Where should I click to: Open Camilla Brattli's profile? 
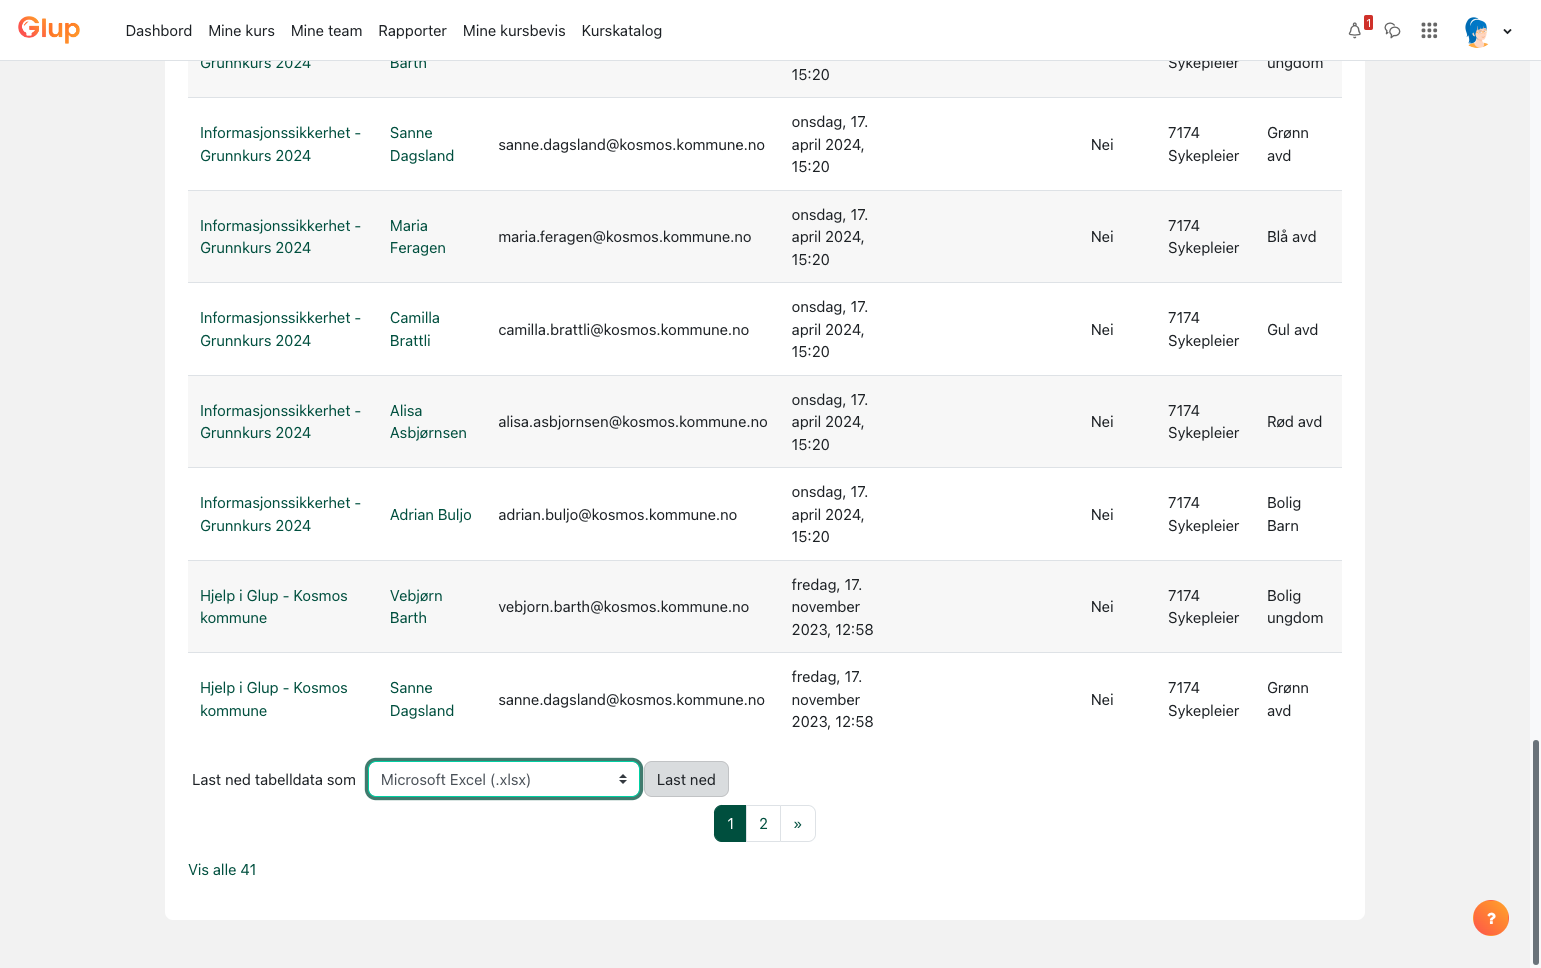coord(415,329)
